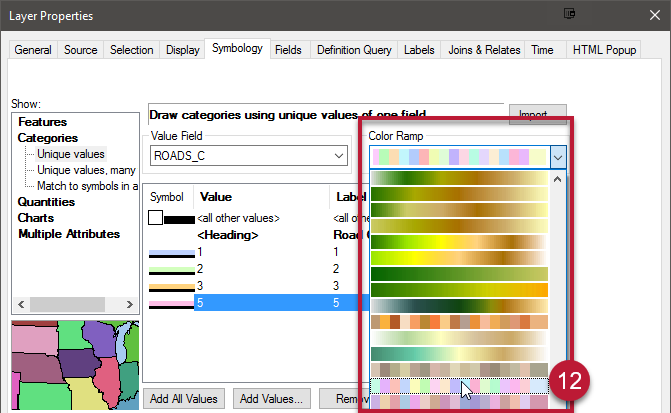Image resolution: width=671 pixels, height=413 pixels.
Task: Choose the gray-dark green-tan ramp
Action: (x=460, y=306)
